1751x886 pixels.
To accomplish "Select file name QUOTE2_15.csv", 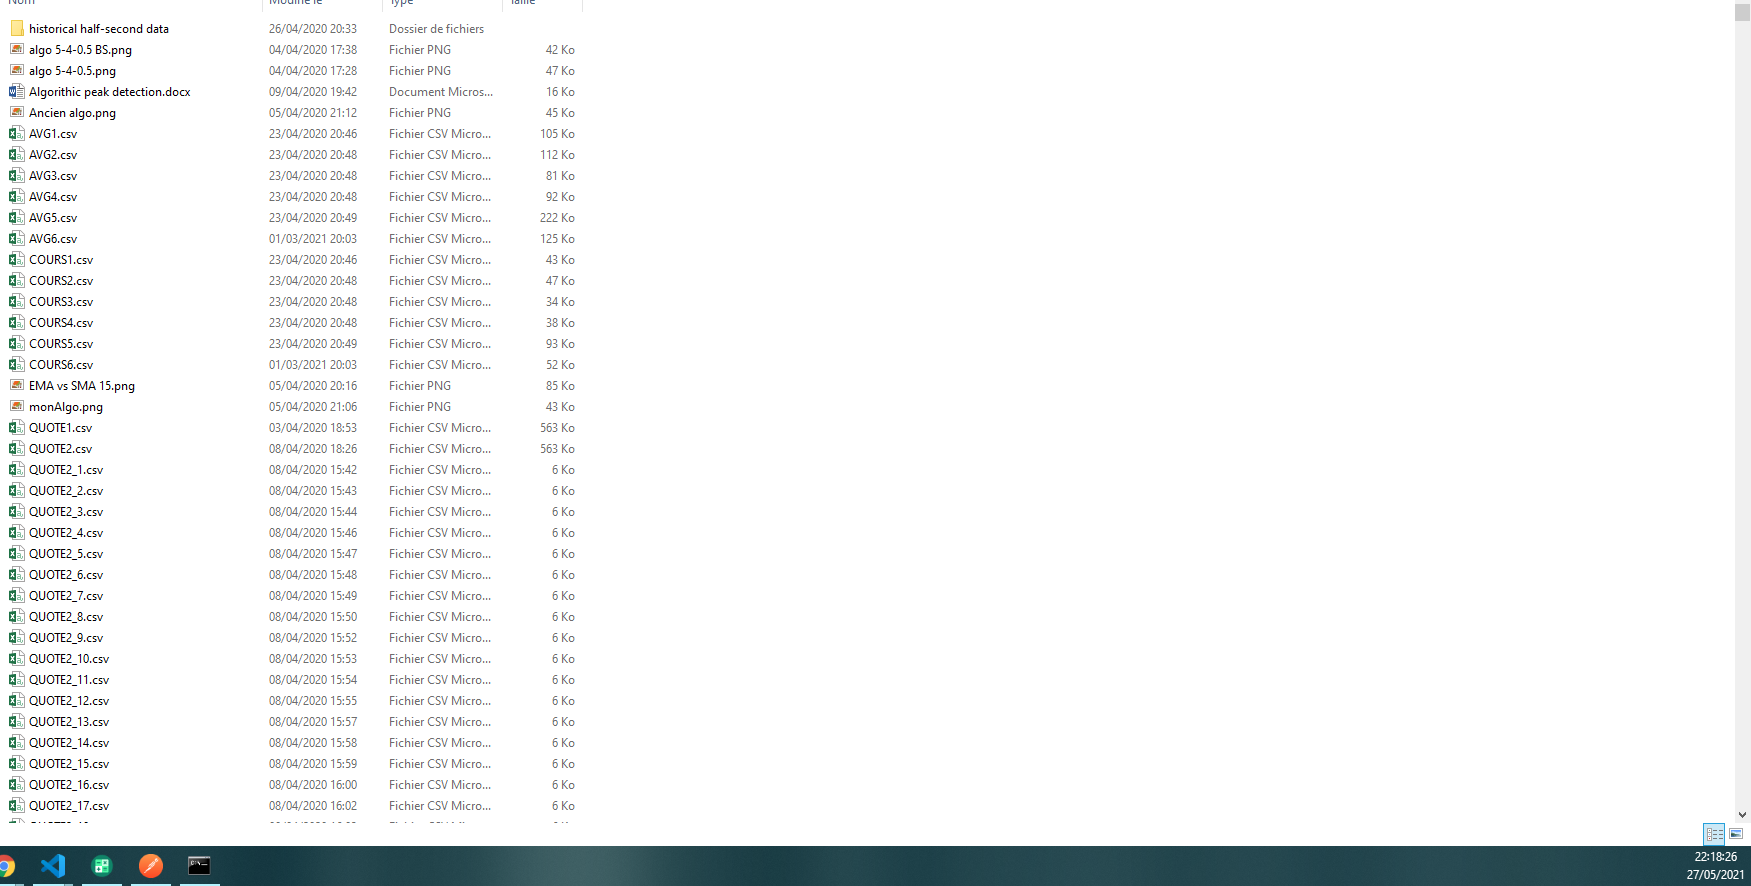I will (x=69, y=764).
